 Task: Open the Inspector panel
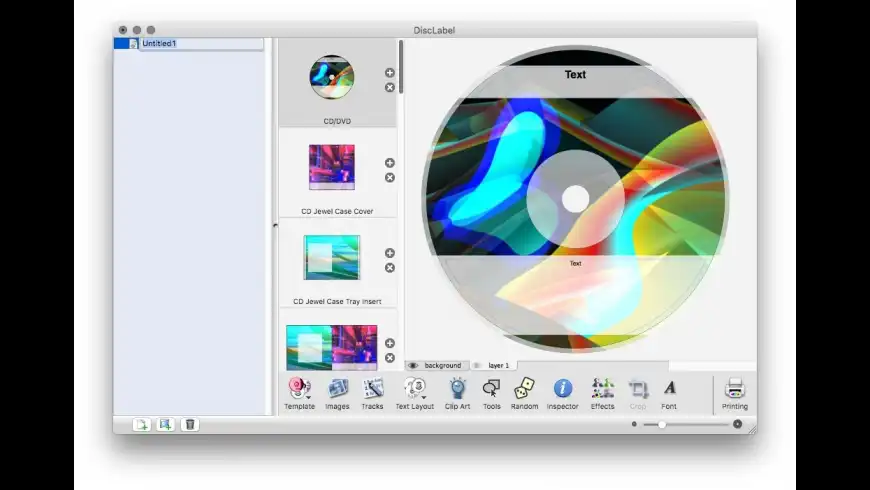coord(563,388)
